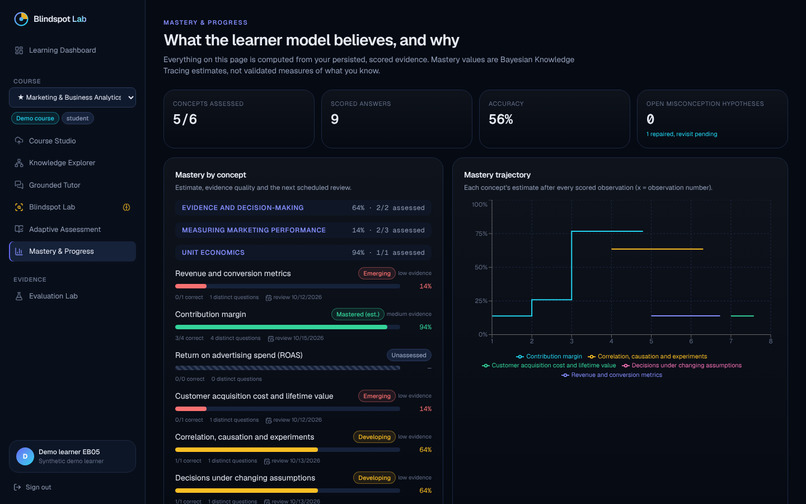The width and height of the screenshot is (806, 504).
Task: Click the Mastered (est.) badge
Action: [x=357, y=314]
